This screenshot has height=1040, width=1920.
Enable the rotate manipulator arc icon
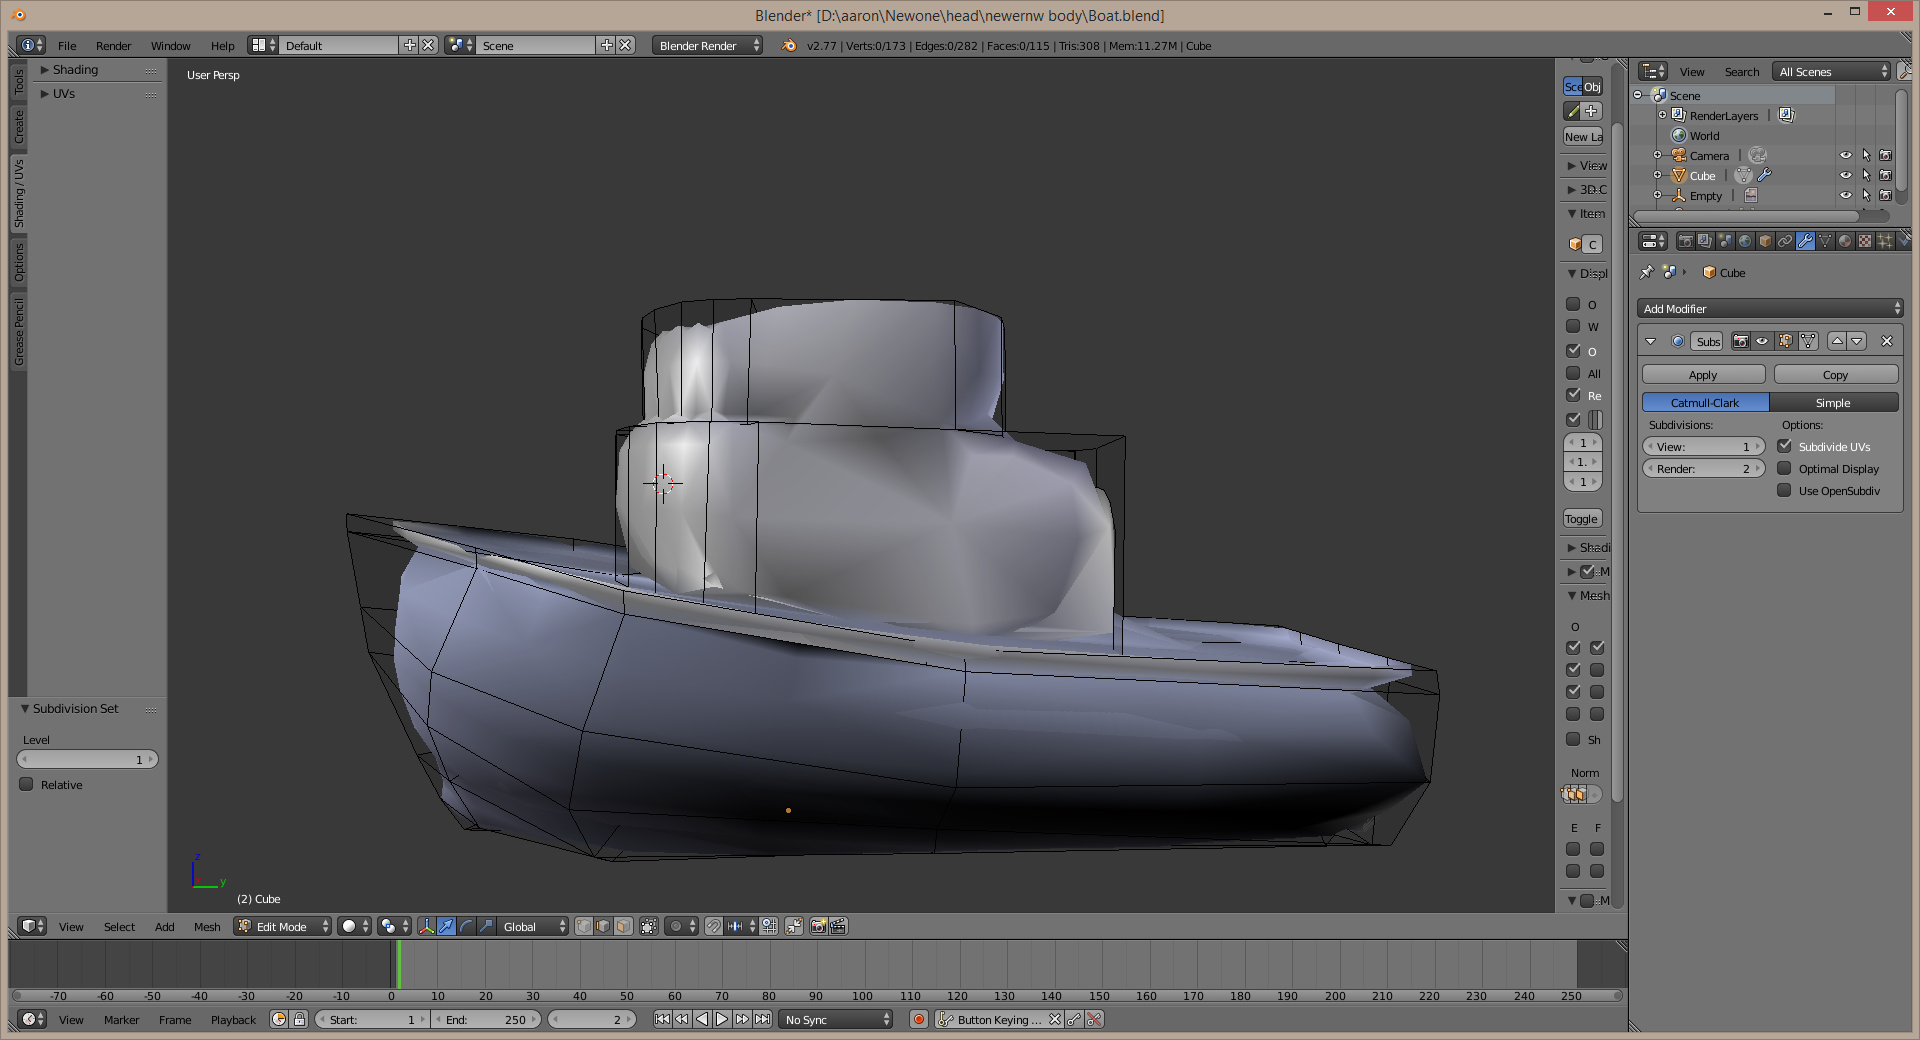tap(466, 926)
